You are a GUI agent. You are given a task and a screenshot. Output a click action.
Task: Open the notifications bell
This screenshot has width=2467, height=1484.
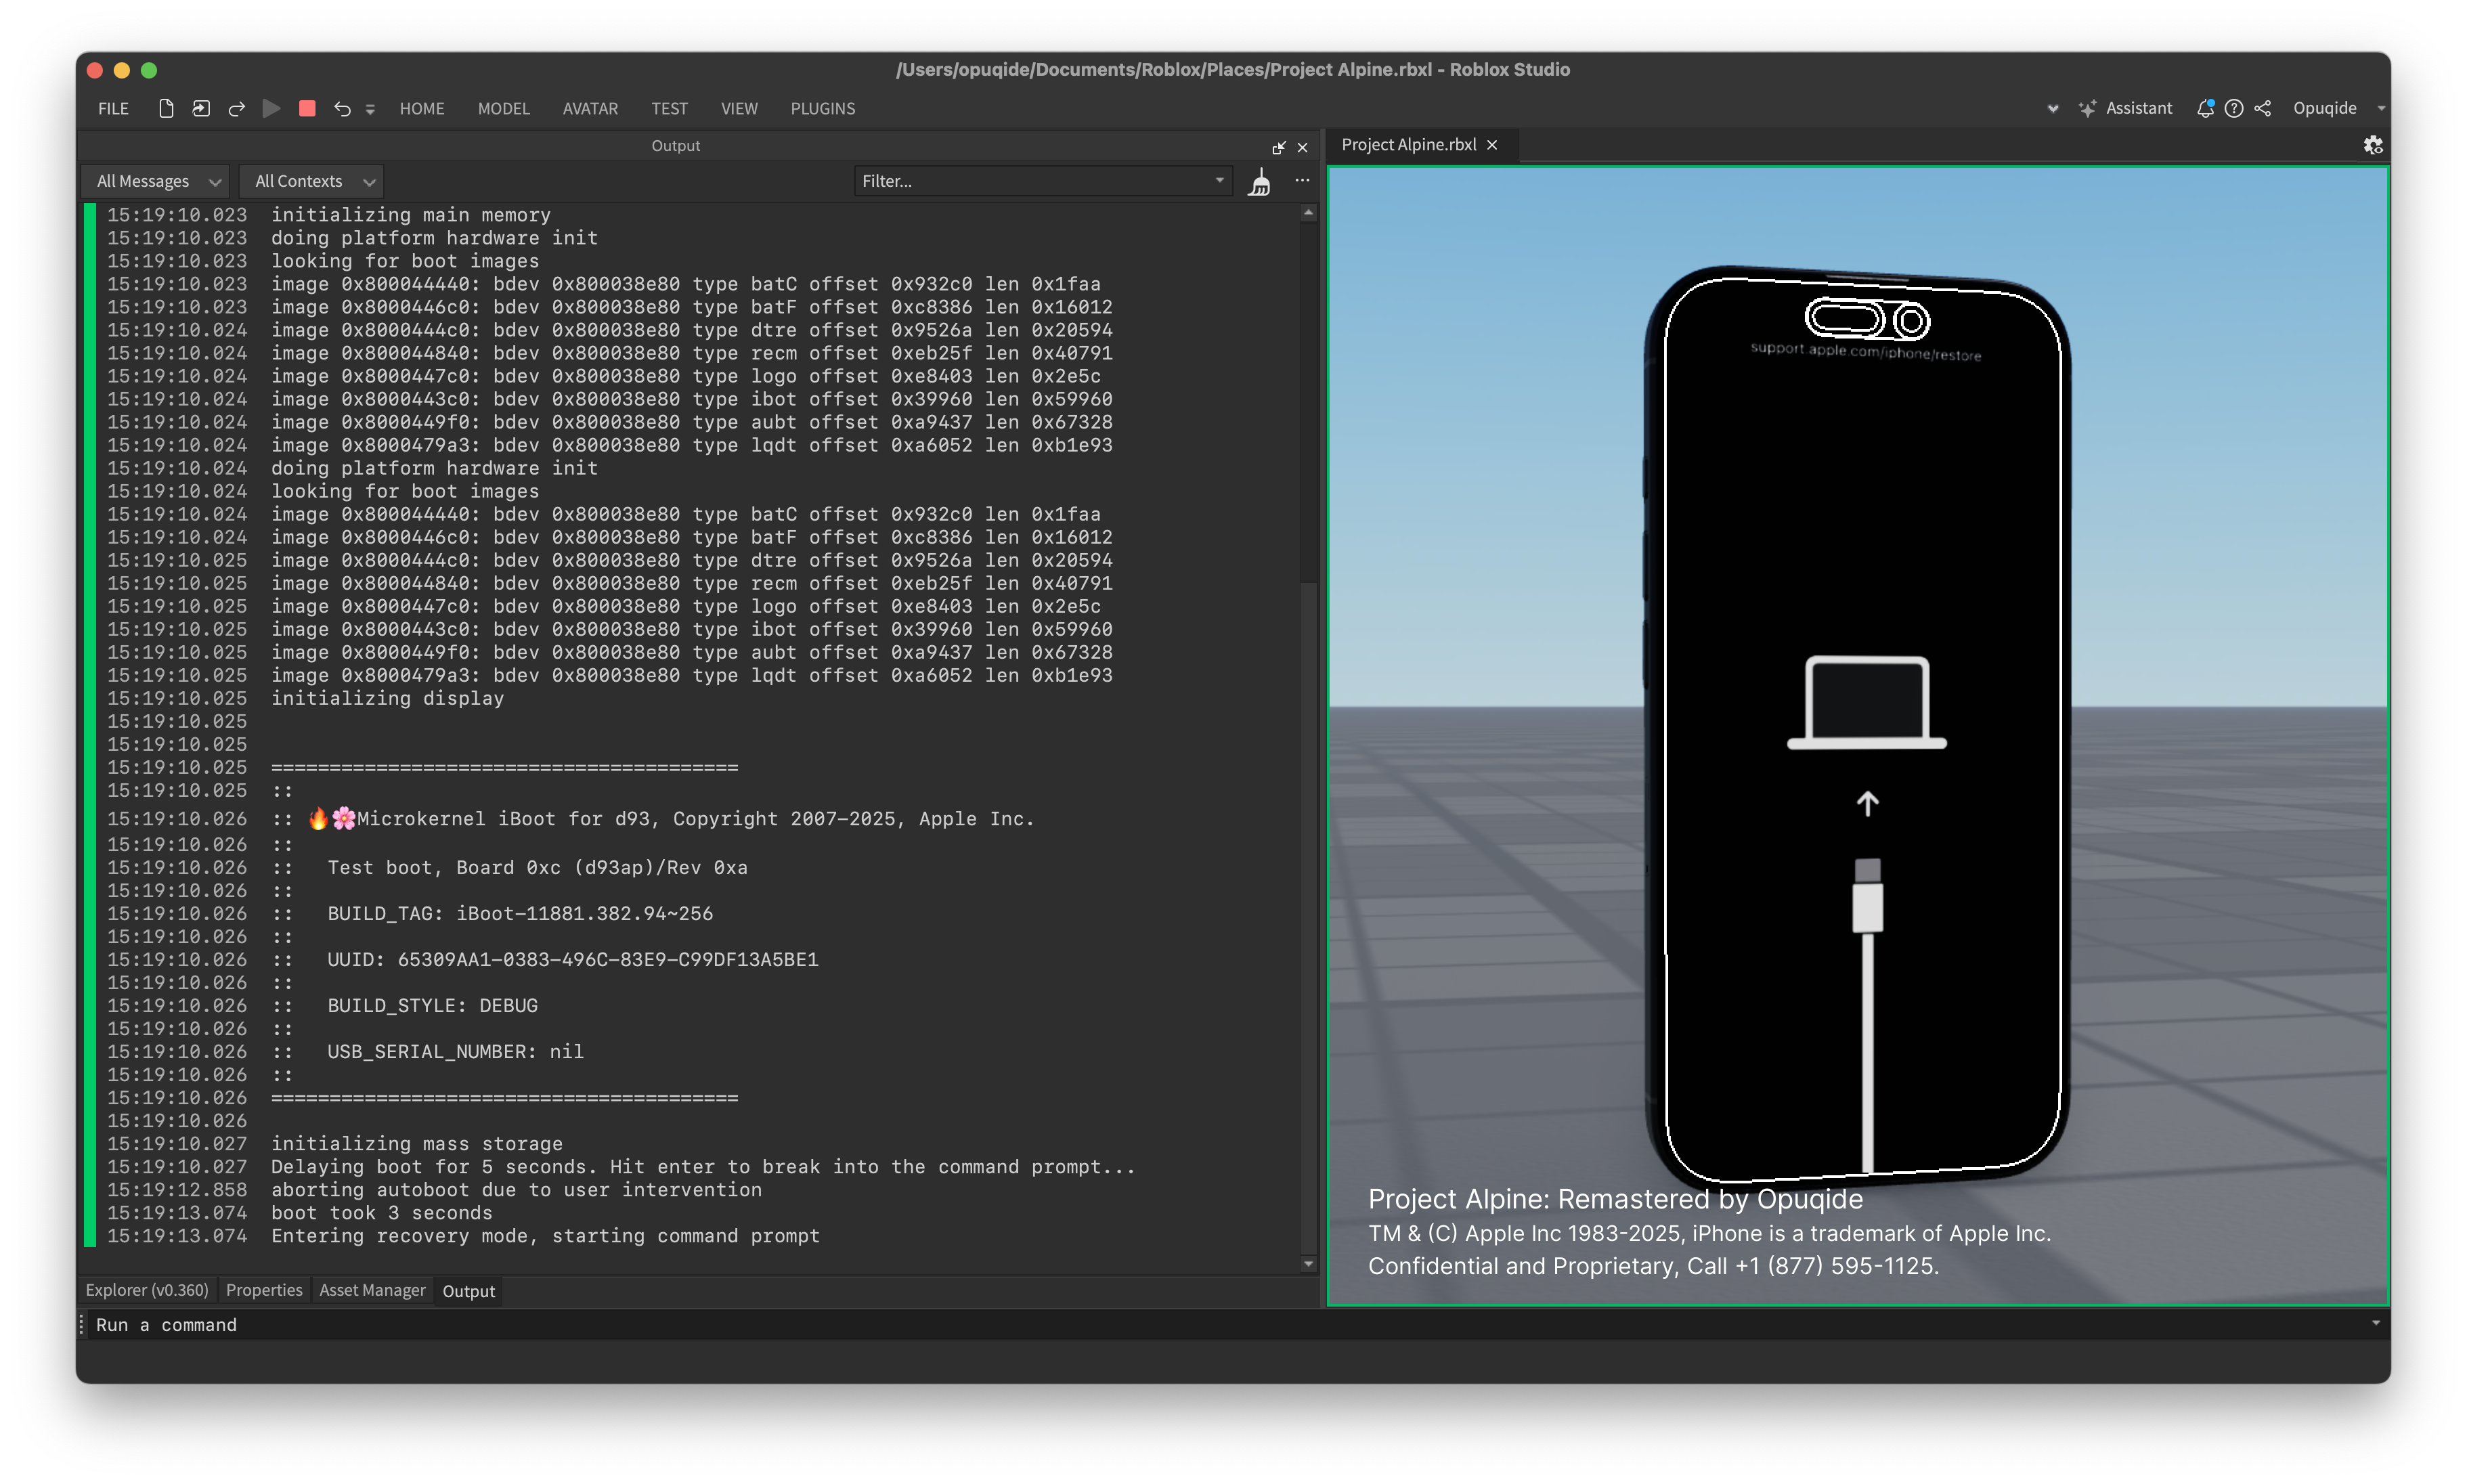2204,108
